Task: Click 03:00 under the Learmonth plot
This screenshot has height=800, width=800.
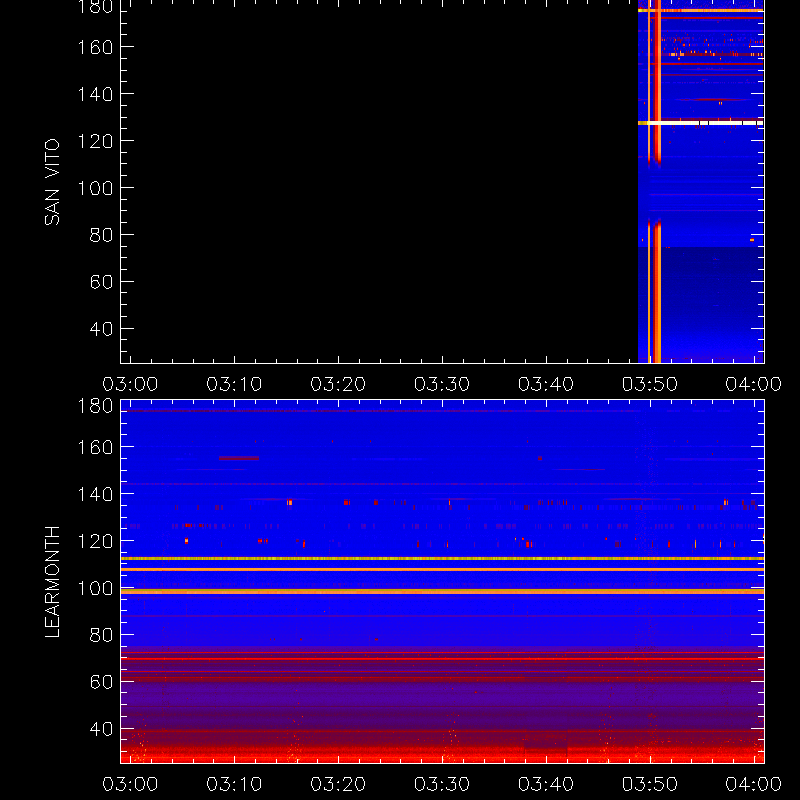Action: pyautogui.click(x=130, y=784)
